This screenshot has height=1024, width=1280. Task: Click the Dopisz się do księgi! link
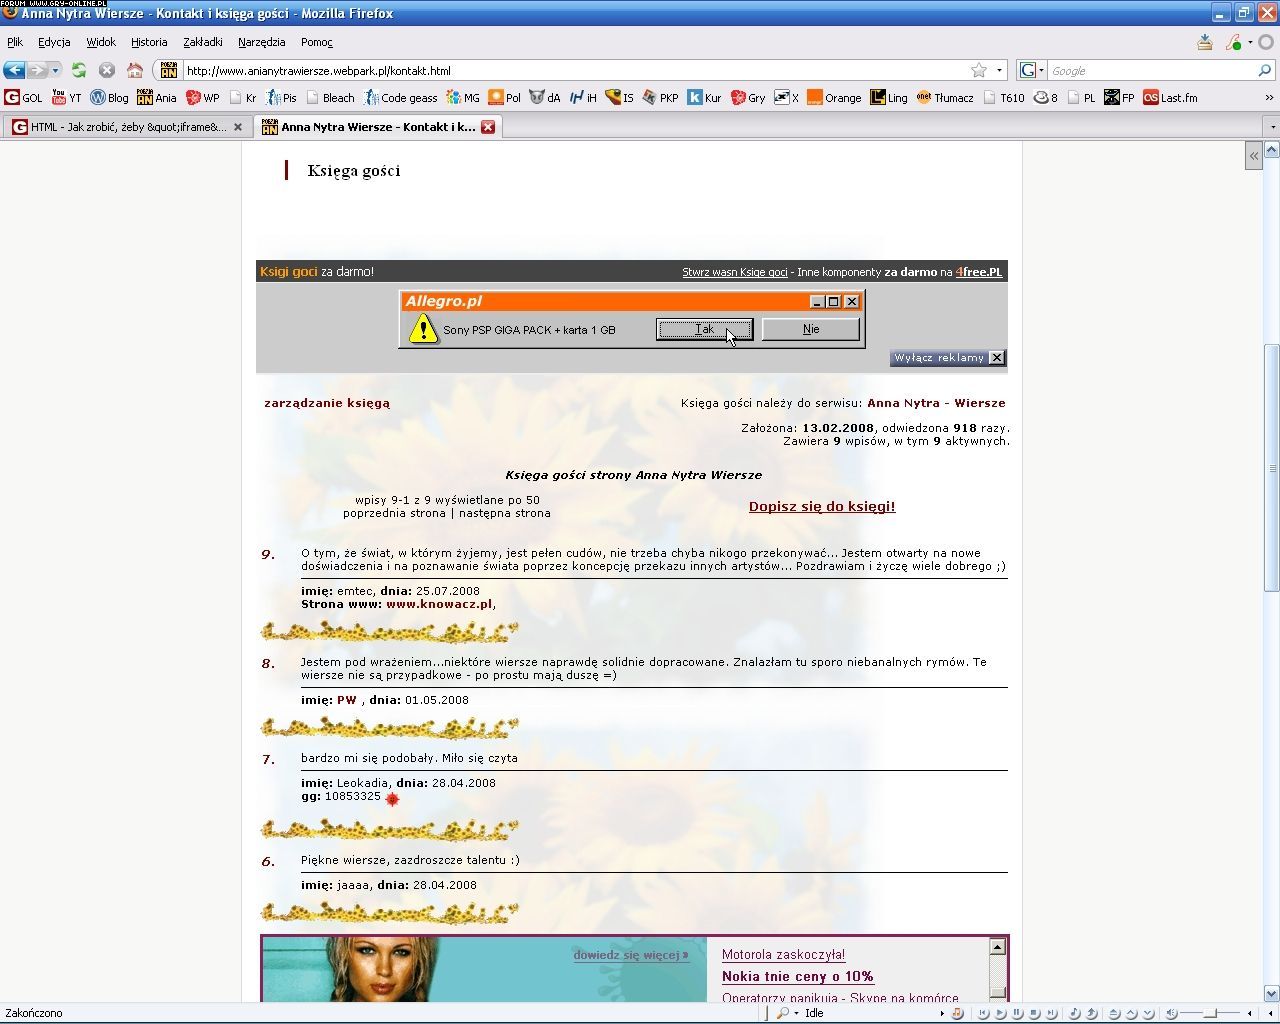[821, 506]
